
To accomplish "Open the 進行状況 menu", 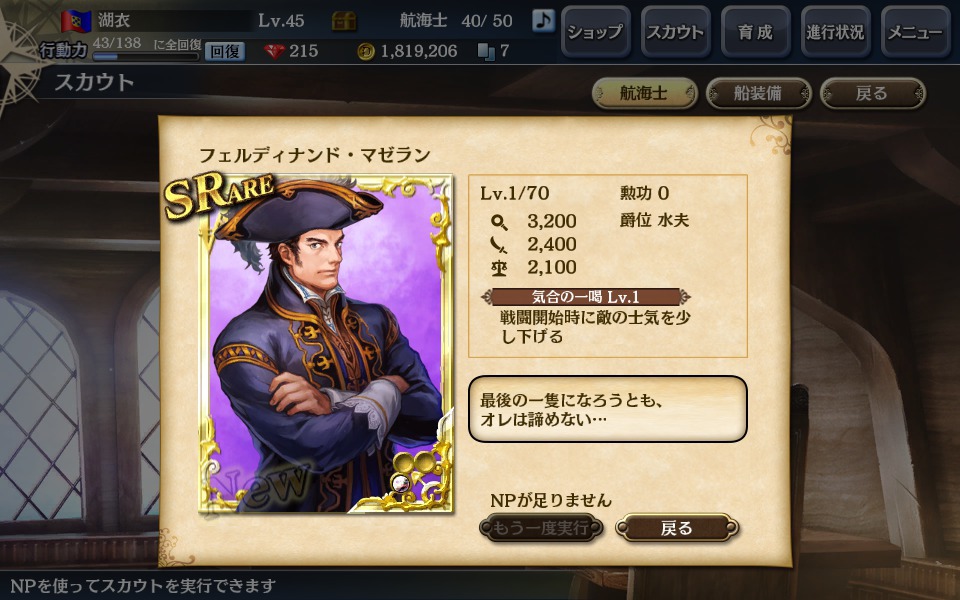I will pyautogui.click(x=836, y=32).
